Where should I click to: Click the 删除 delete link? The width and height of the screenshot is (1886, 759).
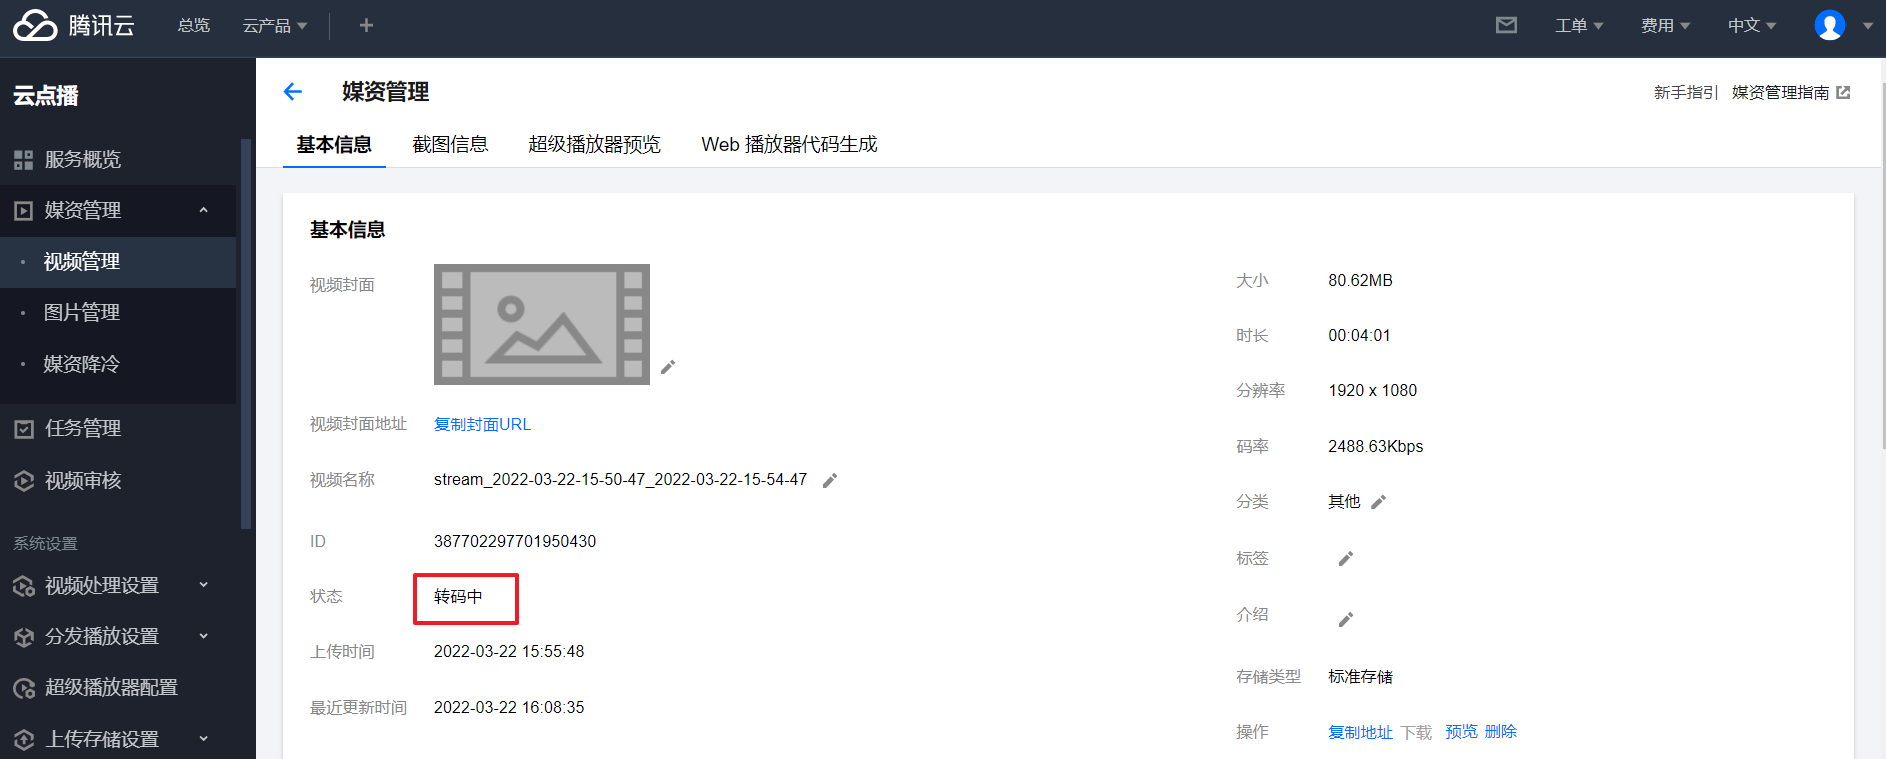coord(1500,732)
